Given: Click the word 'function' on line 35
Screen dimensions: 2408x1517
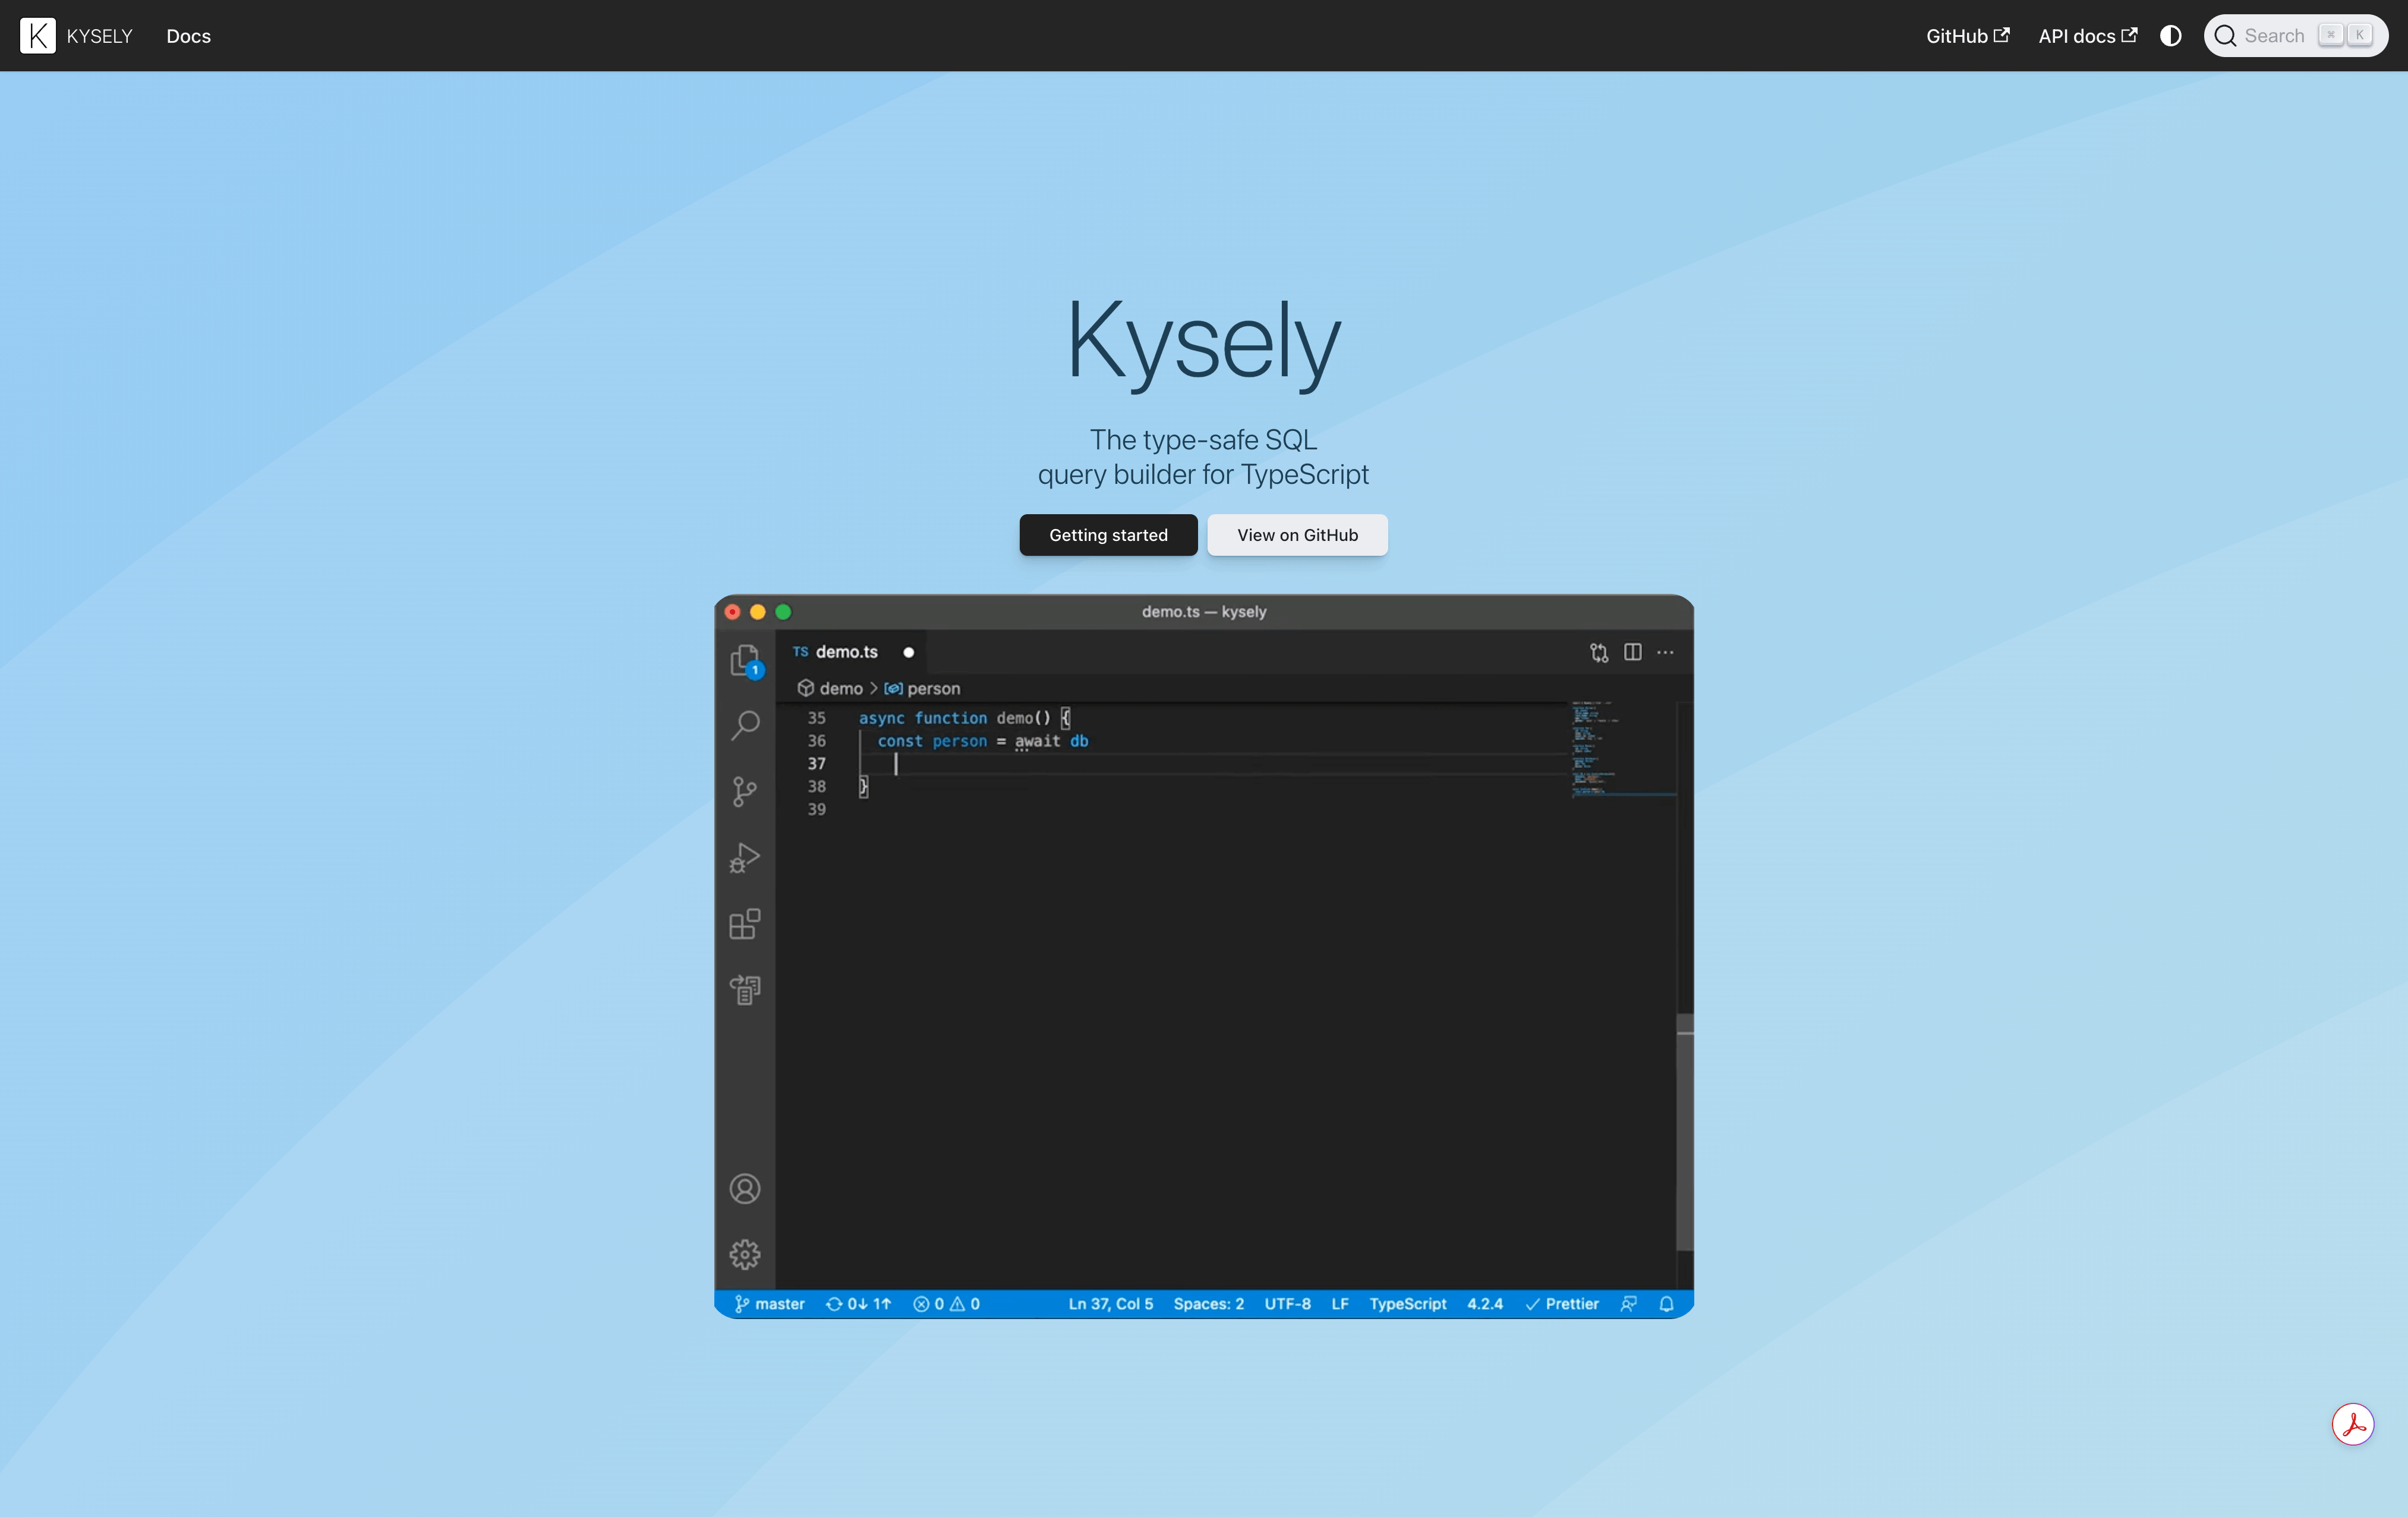Looking at the screenshot, I should 950,718.
